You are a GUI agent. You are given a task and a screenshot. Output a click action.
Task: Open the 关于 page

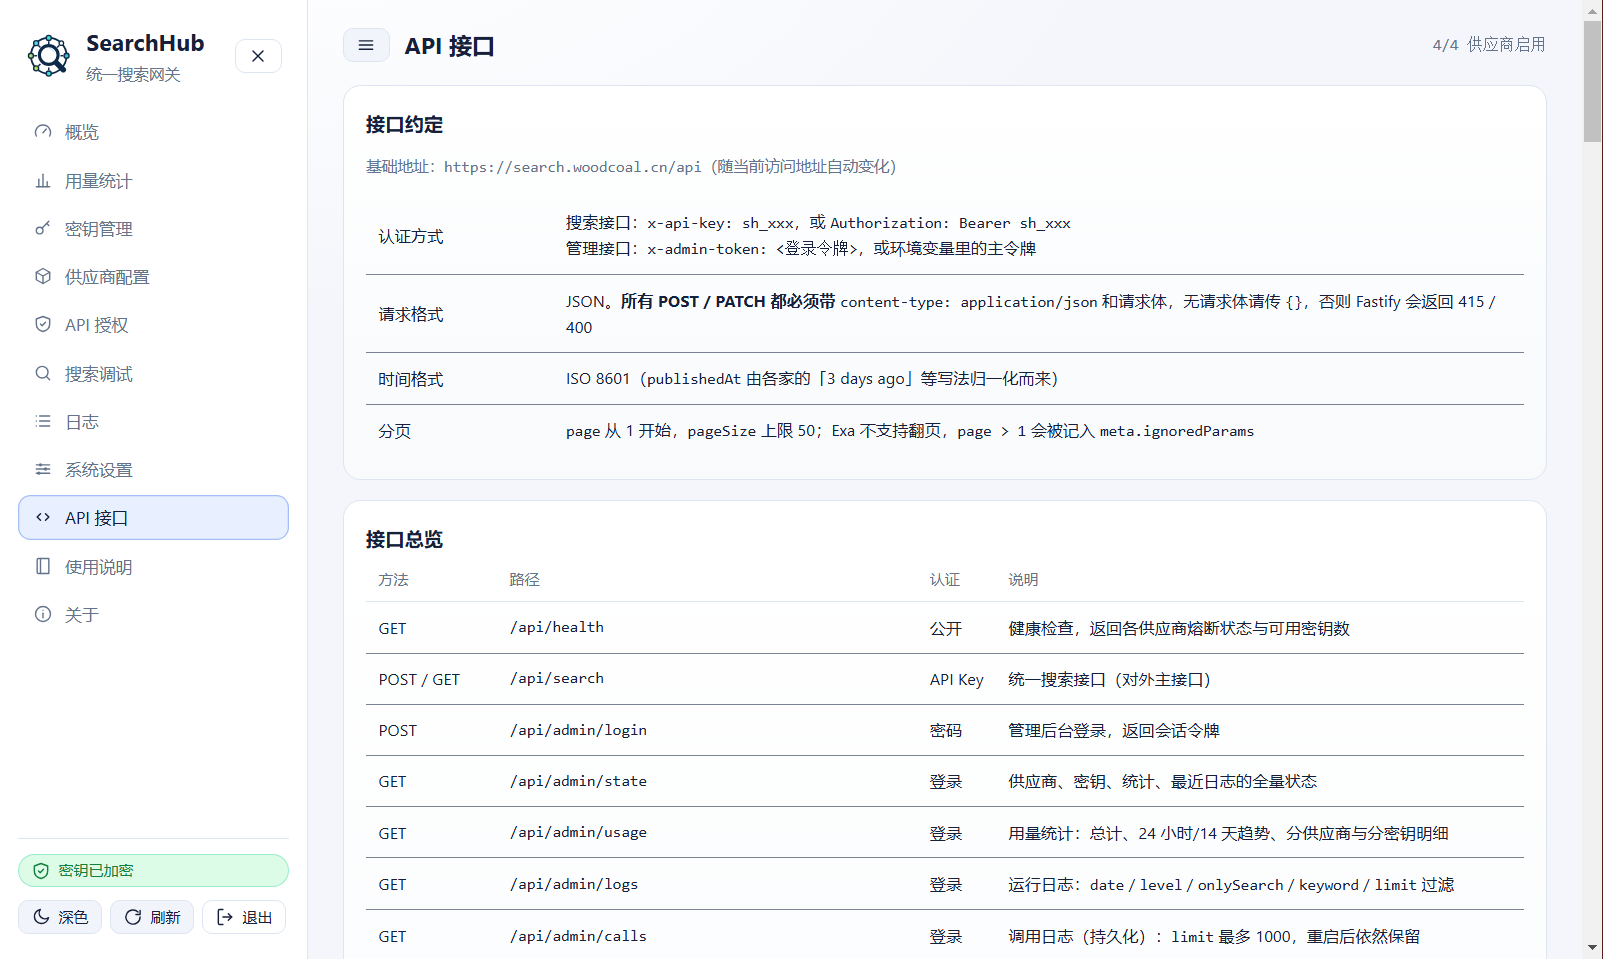(153, 615)
